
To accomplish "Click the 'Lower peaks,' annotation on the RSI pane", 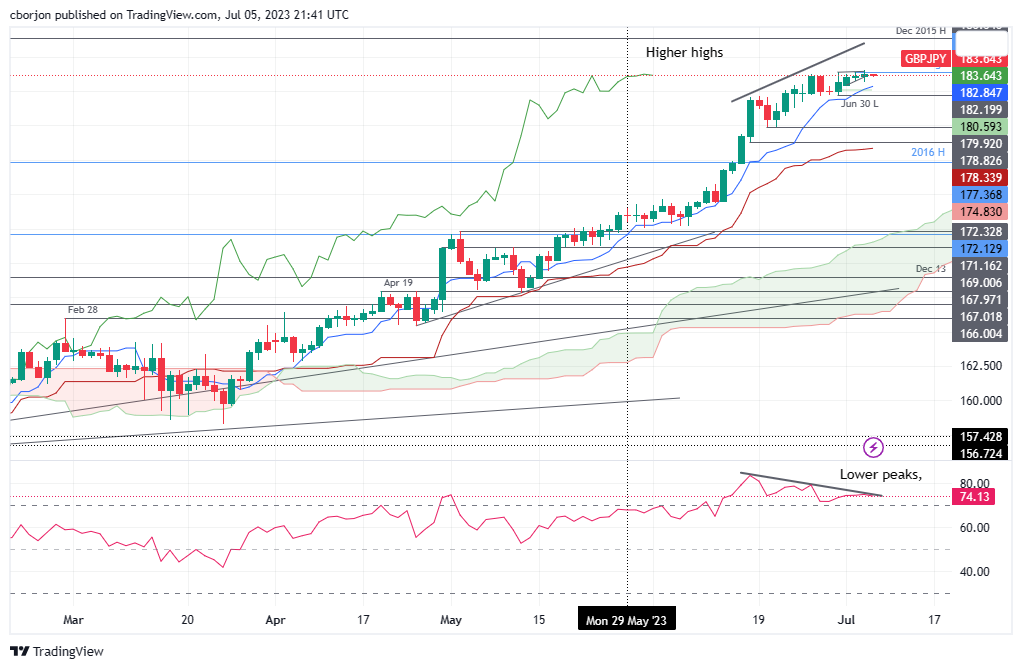I will click(881, 474).
